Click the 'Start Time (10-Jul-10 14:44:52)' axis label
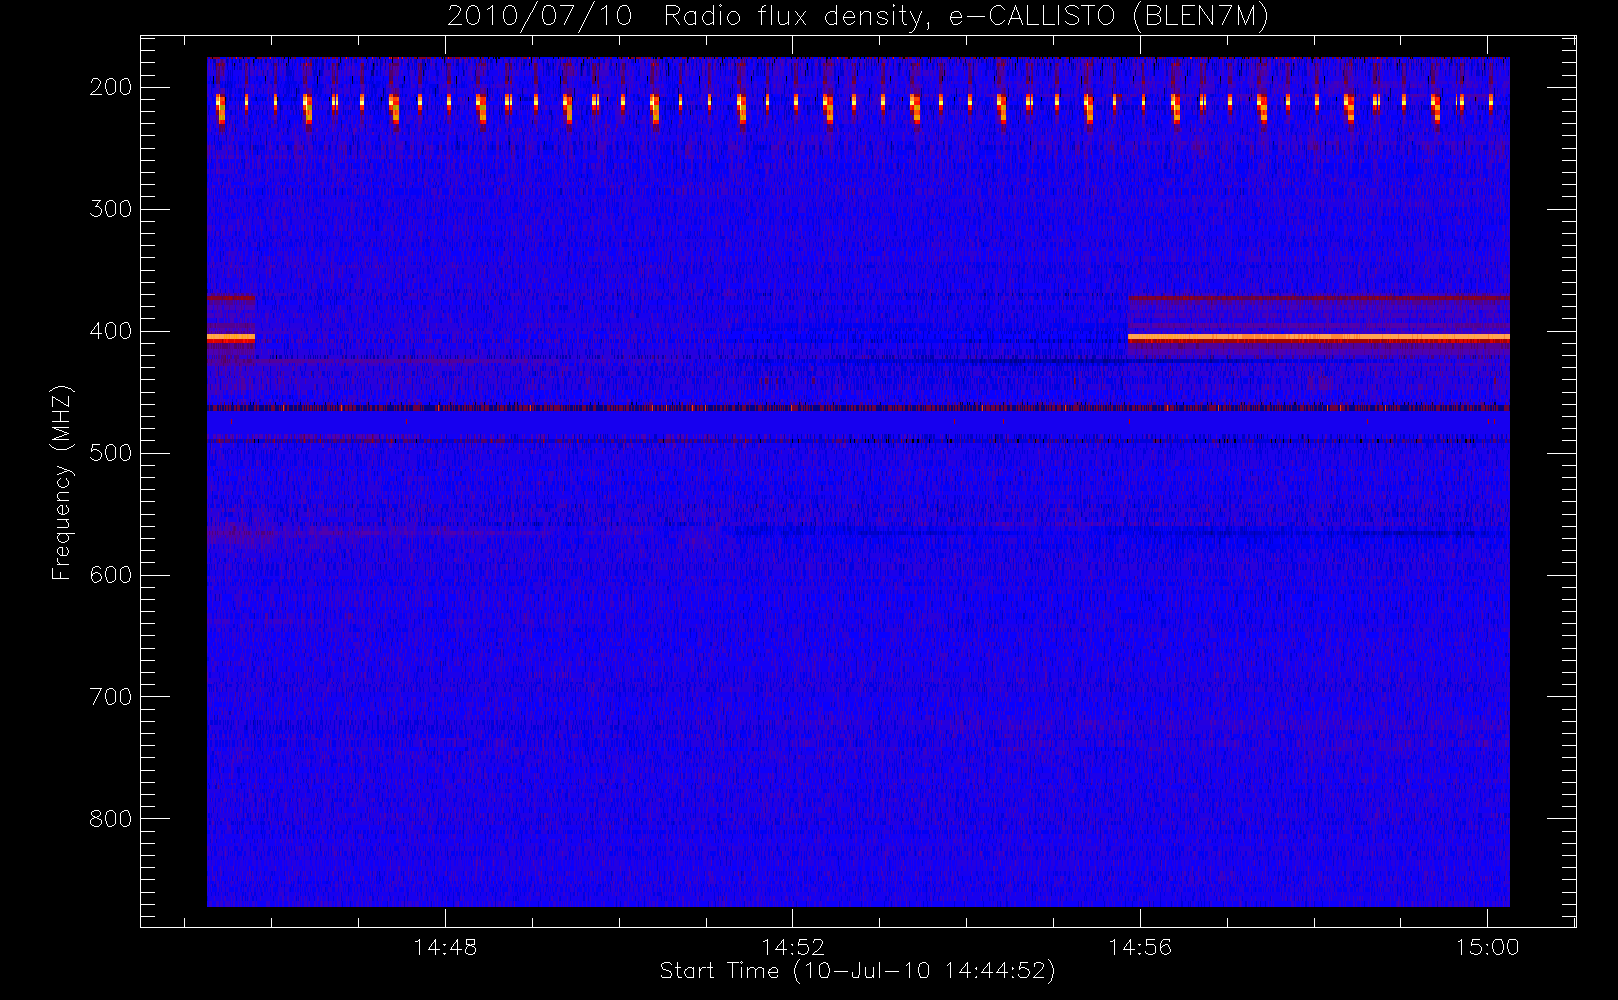Screen dimensions: 1618x1000 [858, 971]
